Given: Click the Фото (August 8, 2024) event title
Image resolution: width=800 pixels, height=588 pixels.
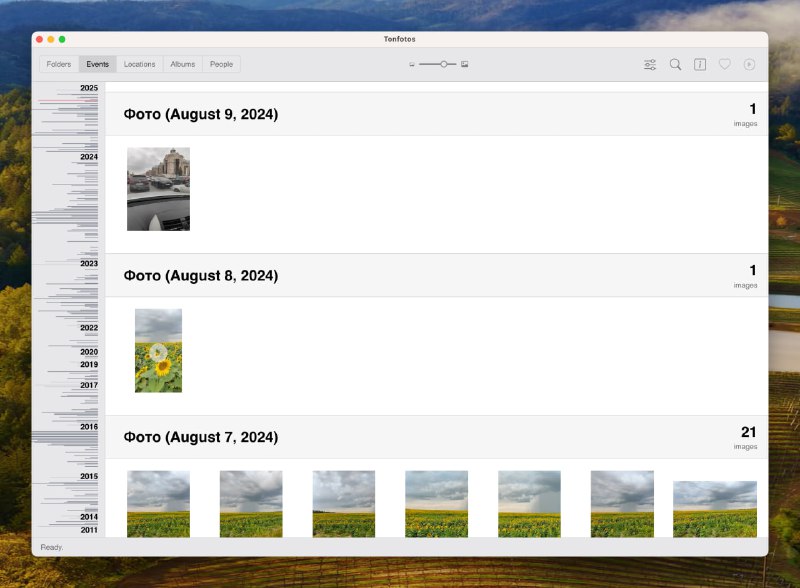Looking at the screenshot, I should (201, 276).
